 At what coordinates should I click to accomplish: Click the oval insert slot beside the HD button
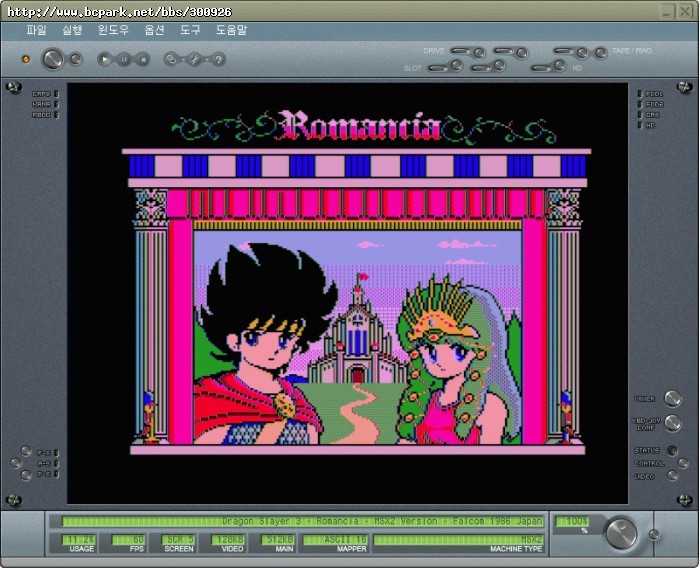click(541, 68)
